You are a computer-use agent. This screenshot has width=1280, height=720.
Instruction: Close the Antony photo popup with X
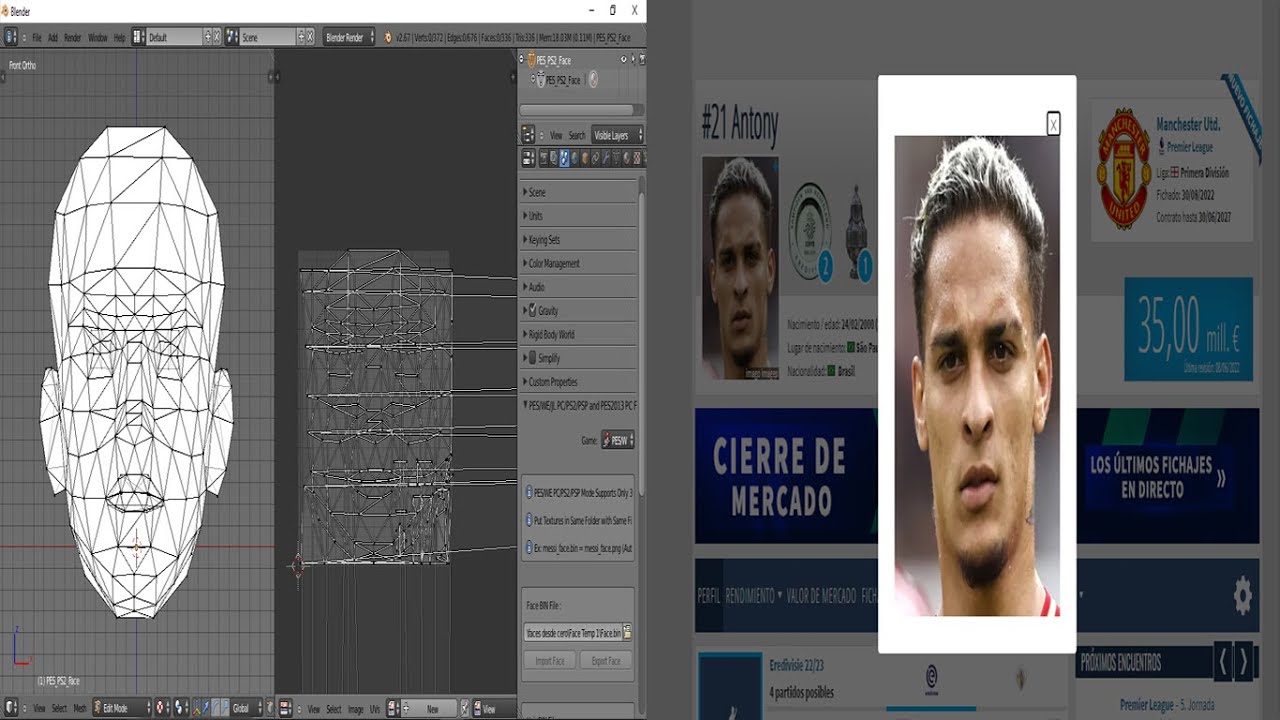coord(1053,123)
